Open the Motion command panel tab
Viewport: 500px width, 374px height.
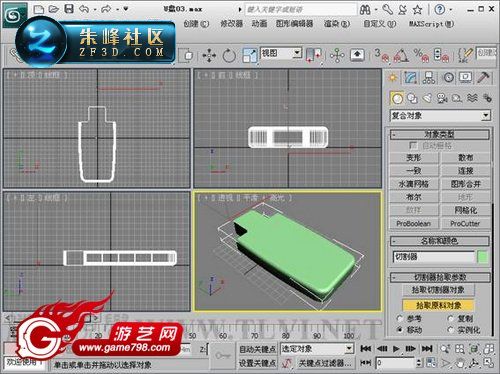click(x=448, y=78)
